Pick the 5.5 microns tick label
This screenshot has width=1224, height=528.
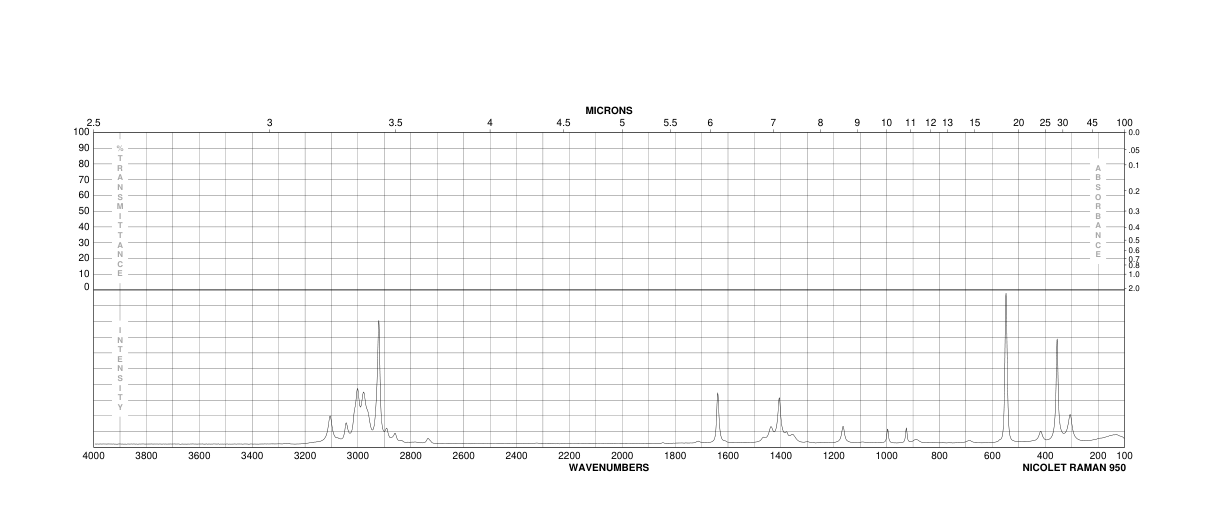(670, 123)
